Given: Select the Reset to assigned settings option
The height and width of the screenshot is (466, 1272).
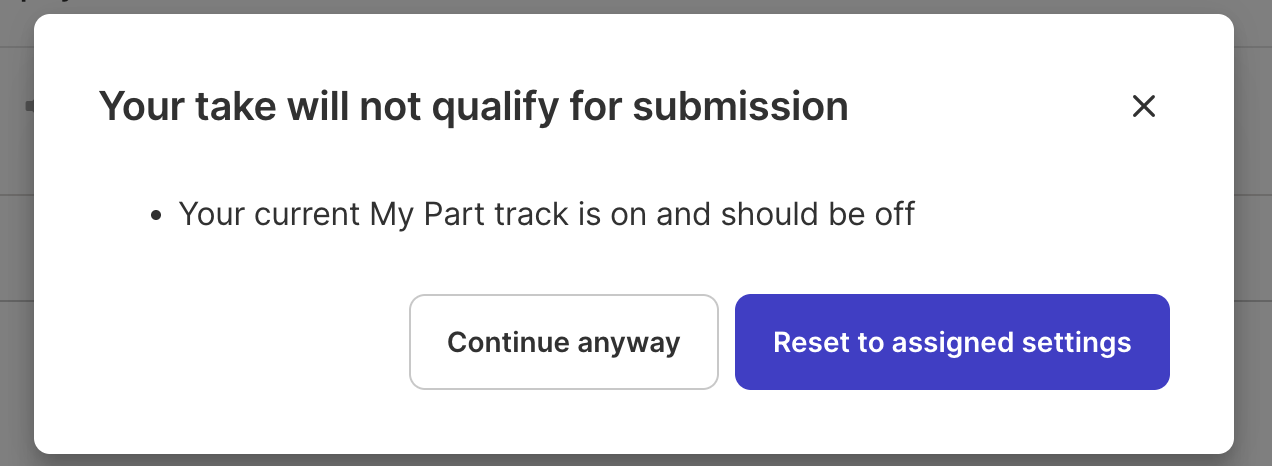Looking at the screenshot, I should [x=952, y=342].
